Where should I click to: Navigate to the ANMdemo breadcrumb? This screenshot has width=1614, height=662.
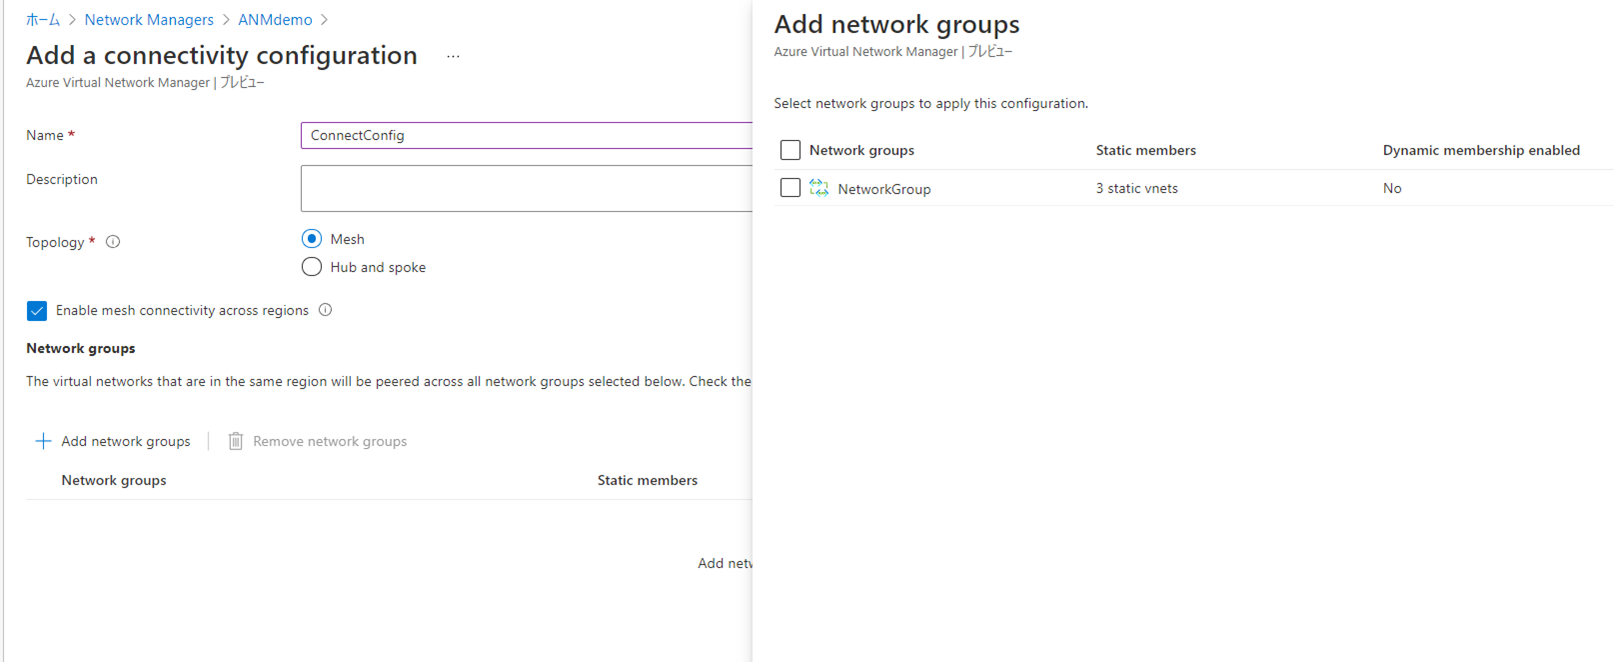275,20
